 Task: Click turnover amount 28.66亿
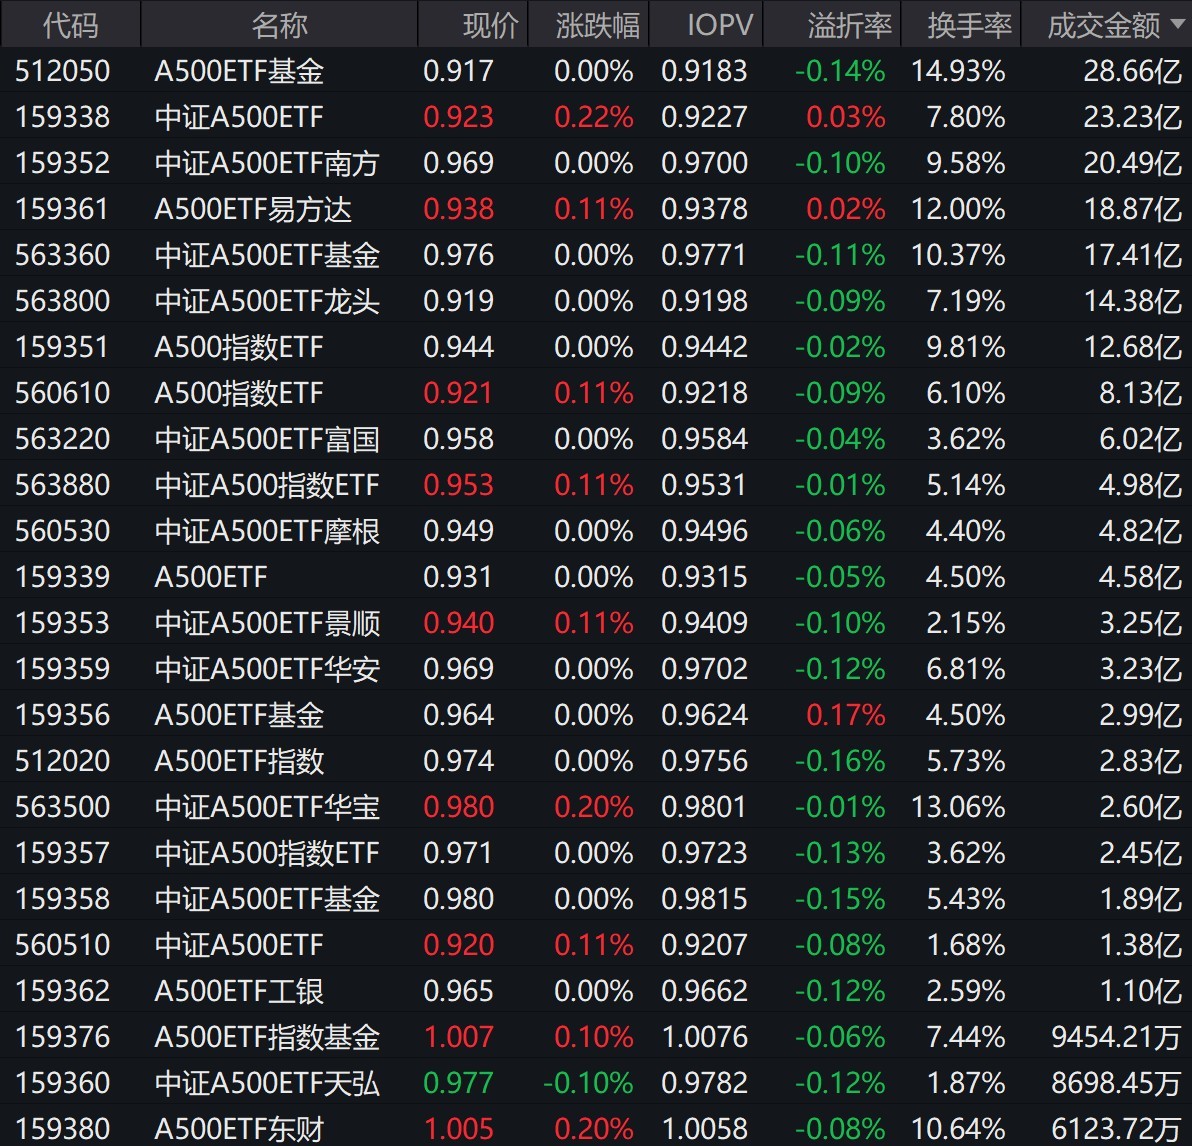pyautogui.click(x=1132, y=71)
